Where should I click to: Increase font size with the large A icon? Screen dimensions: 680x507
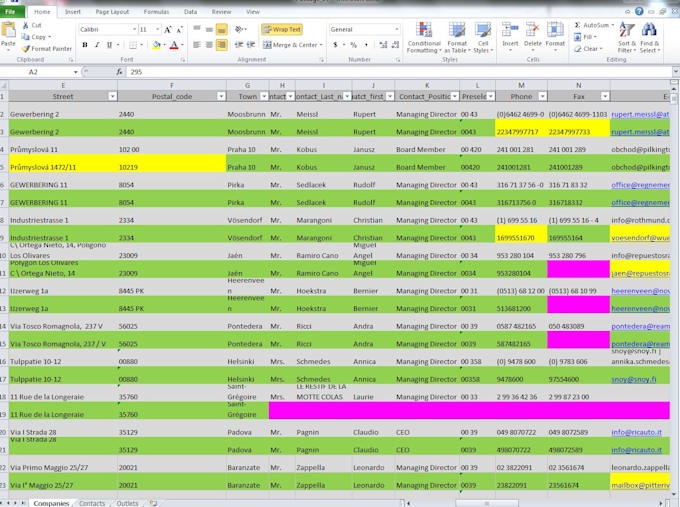168,29
